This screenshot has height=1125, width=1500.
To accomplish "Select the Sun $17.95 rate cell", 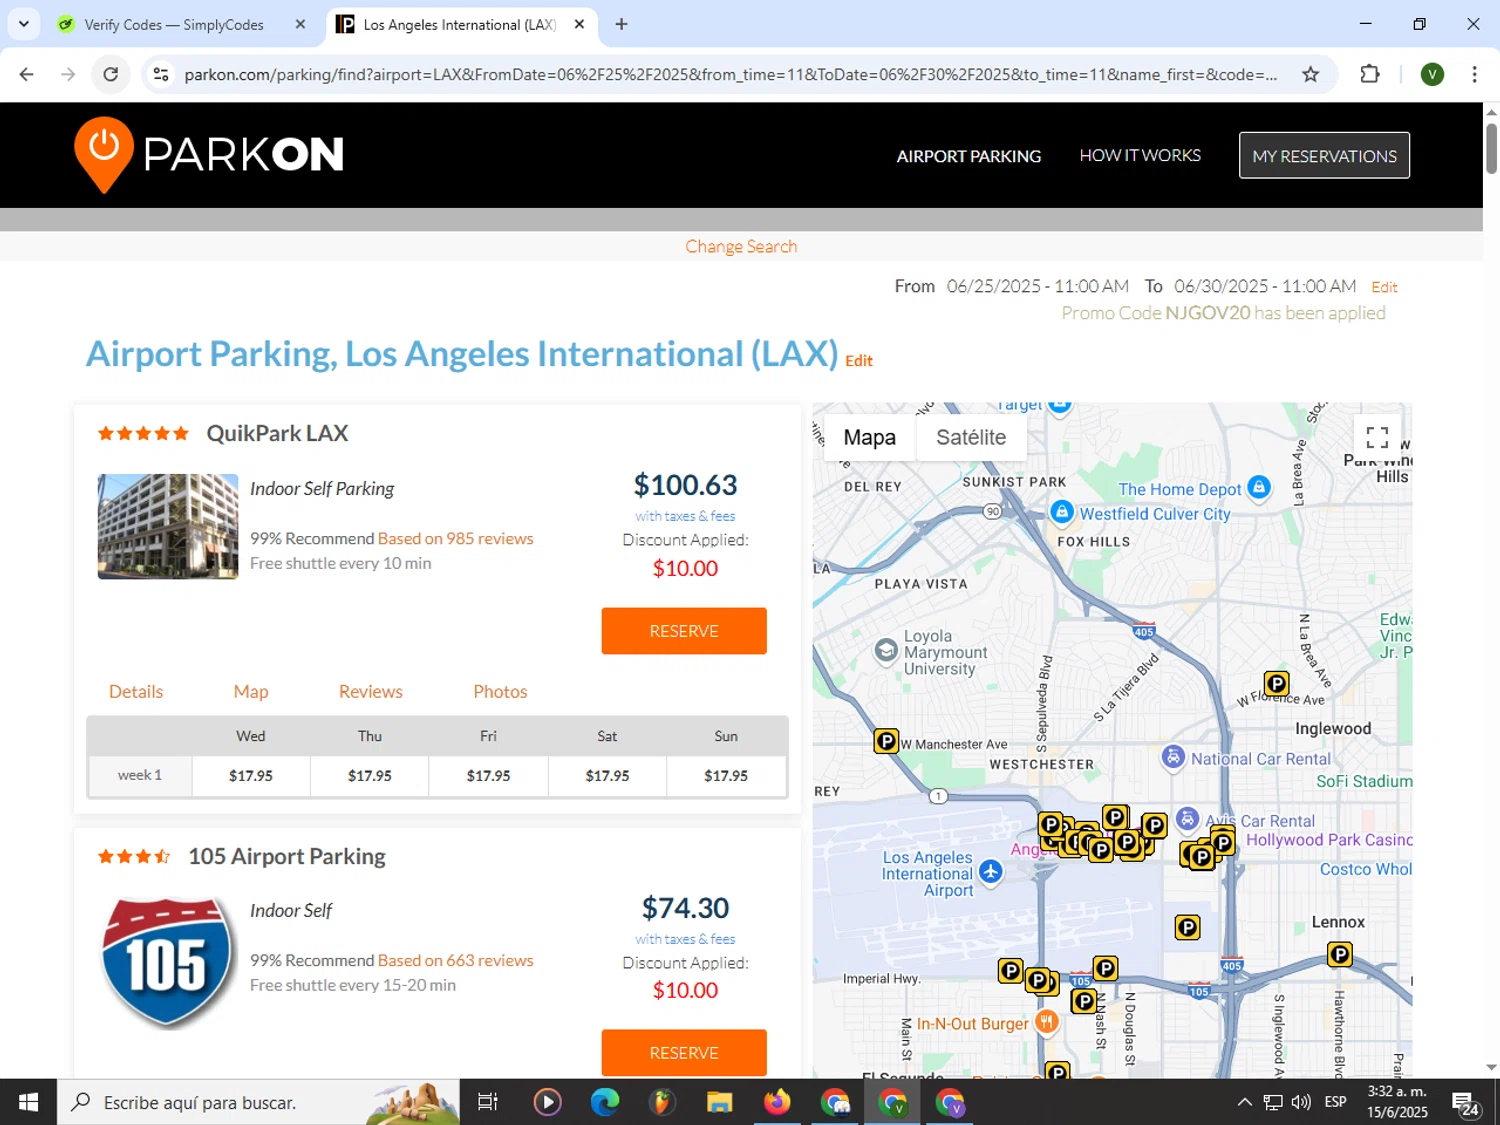I will (726, 775).
